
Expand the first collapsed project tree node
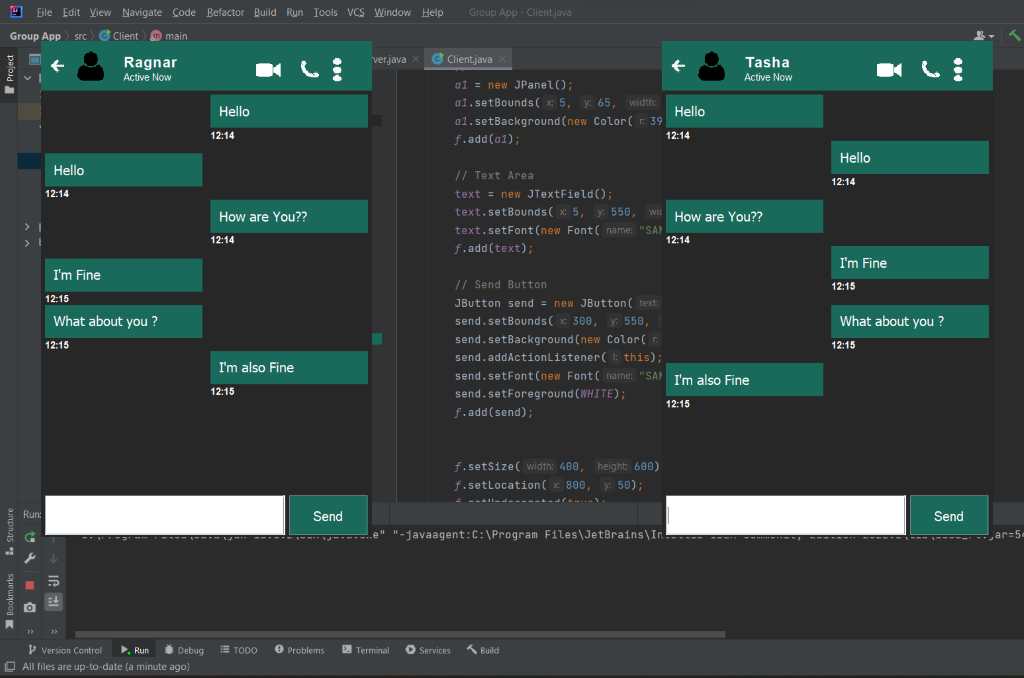click(27, 227)
